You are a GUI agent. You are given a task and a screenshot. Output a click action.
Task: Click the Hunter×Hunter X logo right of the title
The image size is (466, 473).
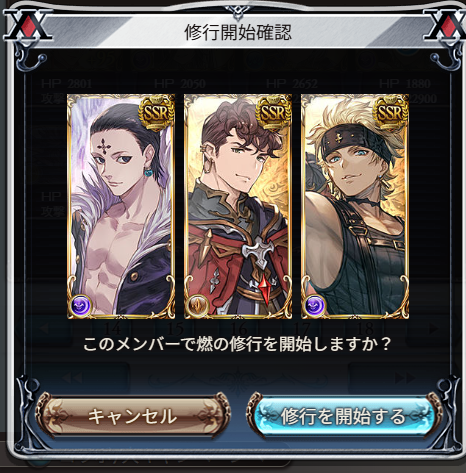(446, 25)
